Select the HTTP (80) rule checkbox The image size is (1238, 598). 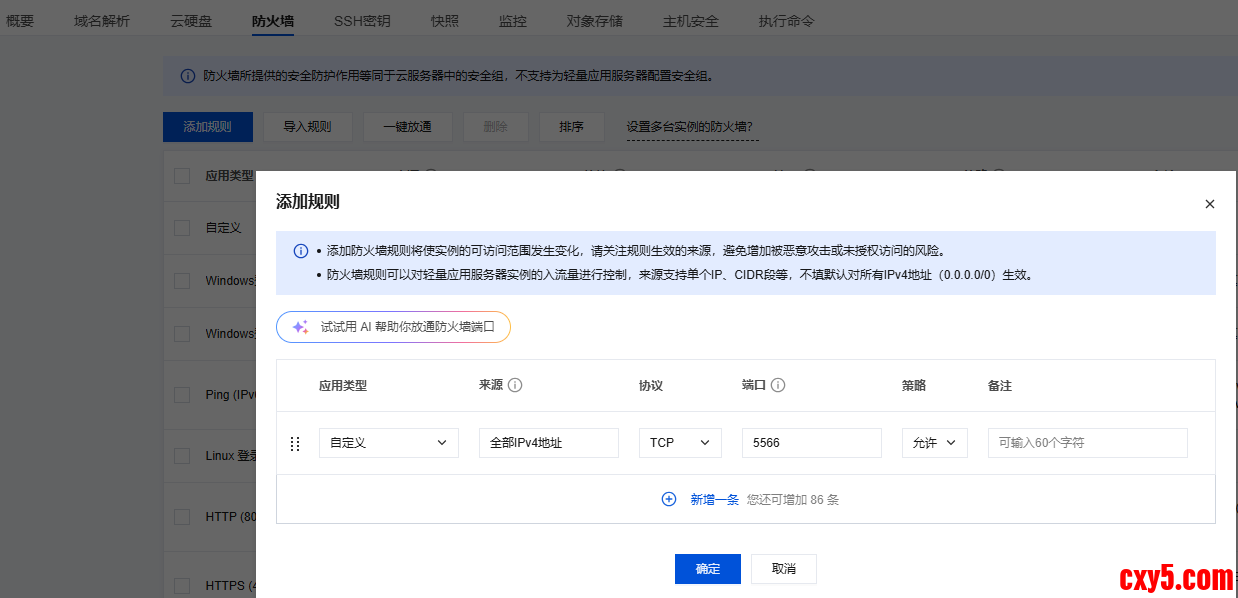pyautogui.click(x=182, y=517)
